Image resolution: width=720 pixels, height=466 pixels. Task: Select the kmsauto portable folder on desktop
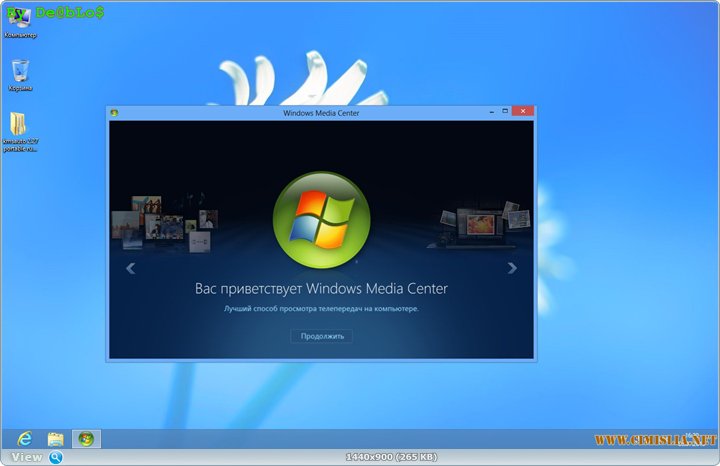pos(19,127)
